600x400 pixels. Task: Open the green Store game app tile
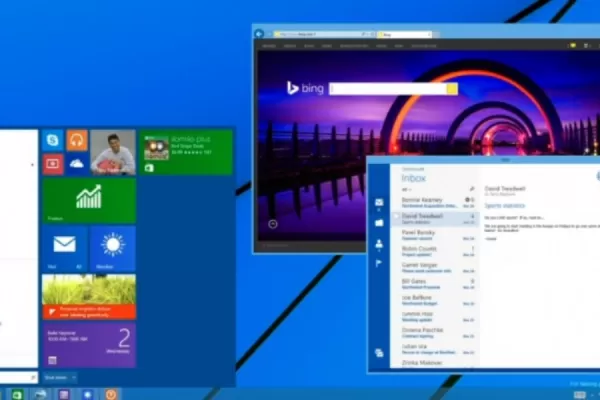click(x=186, y=152)
